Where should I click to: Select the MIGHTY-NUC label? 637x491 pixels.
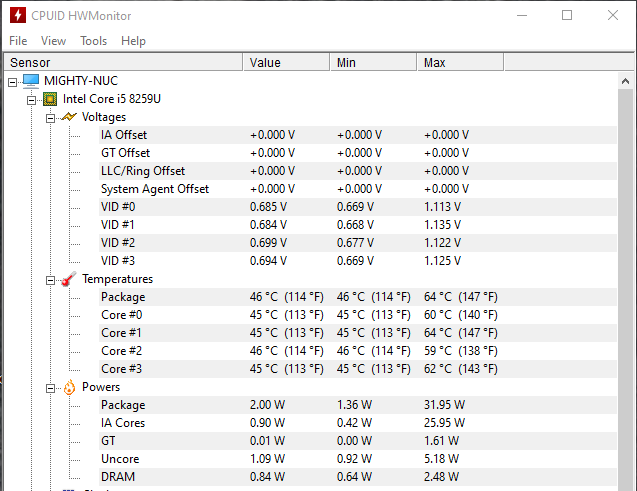point(81,81)
